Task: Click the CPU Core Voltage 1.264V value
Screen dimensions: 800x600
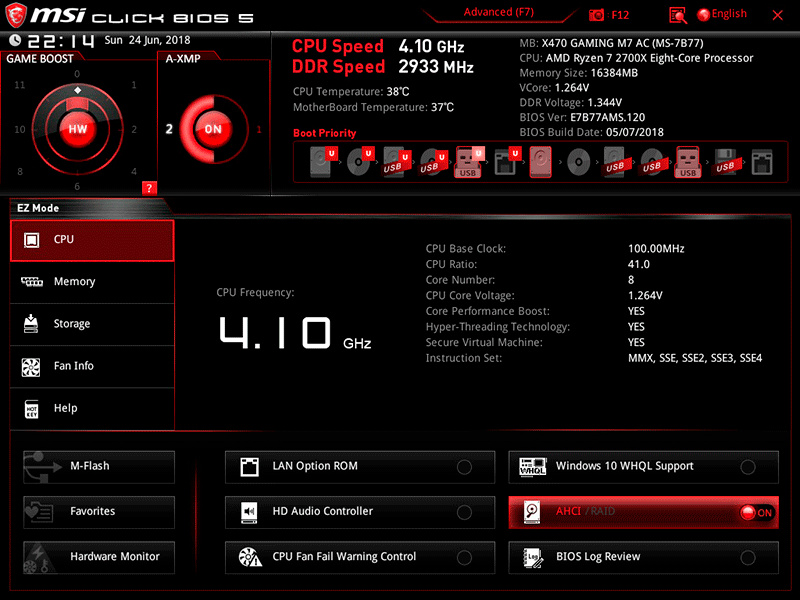Action: click(645, 295)
